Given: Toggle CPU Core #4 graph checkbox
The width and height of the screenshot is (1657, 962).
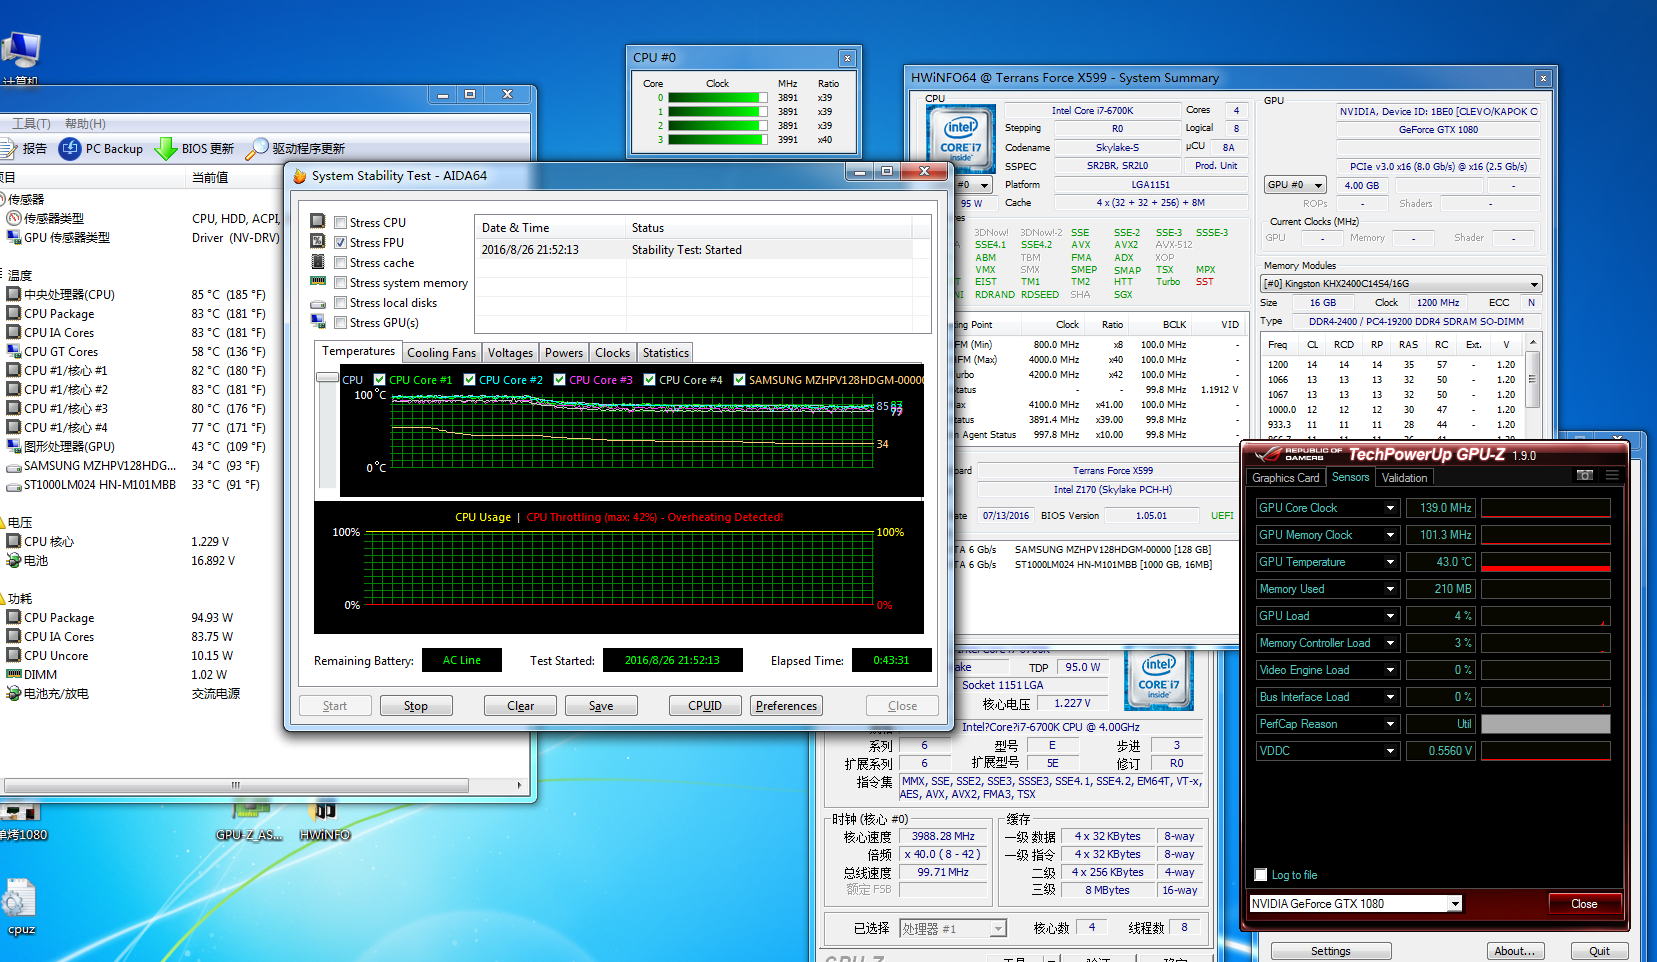Looking at the screenshot, I should point(650,379).
